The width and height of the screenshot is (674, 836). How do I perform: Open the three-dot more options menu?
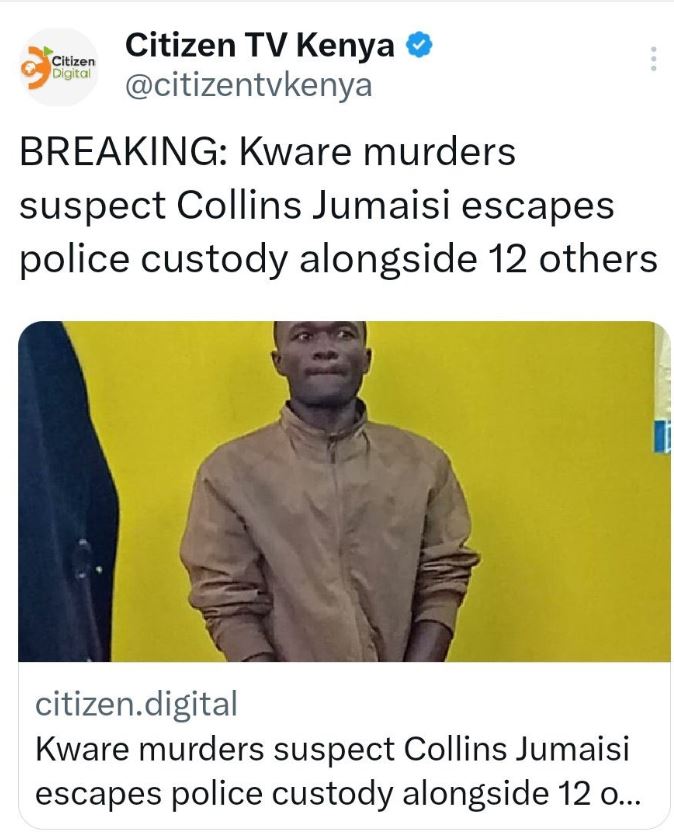654,59
